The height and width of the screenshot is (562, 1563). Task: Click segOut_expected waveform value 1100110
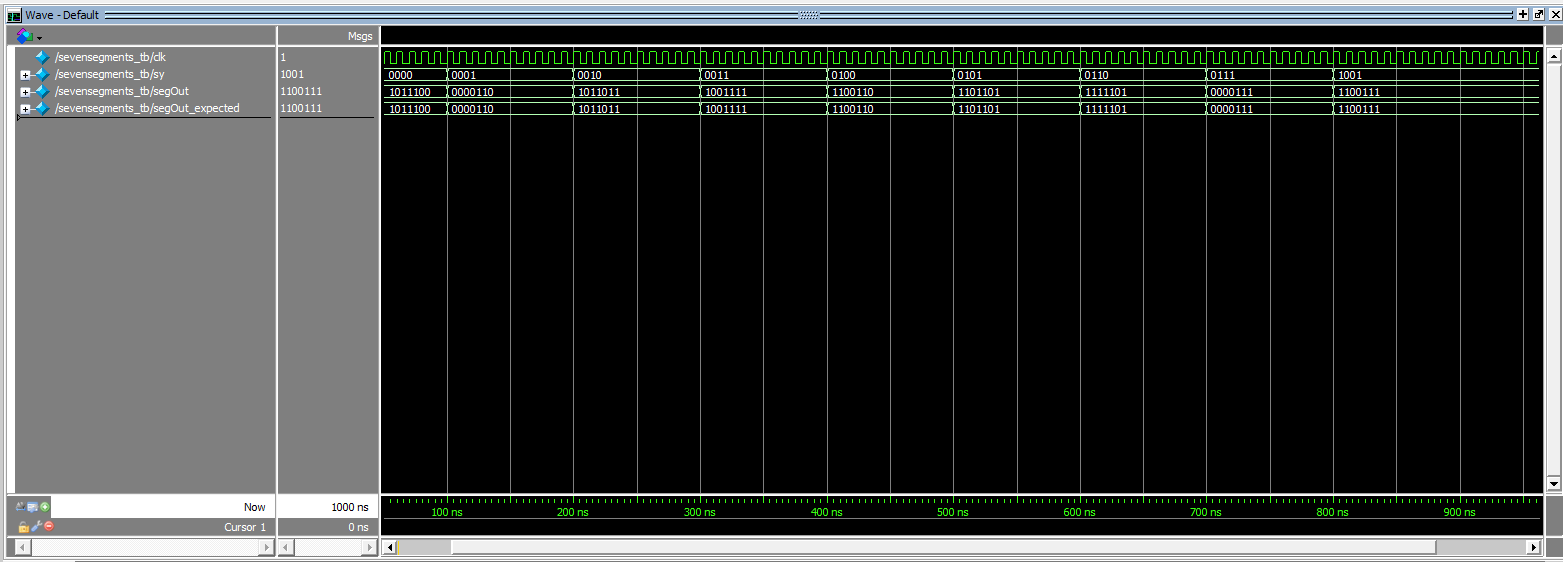pyautogui.click(x=853, y=109)
